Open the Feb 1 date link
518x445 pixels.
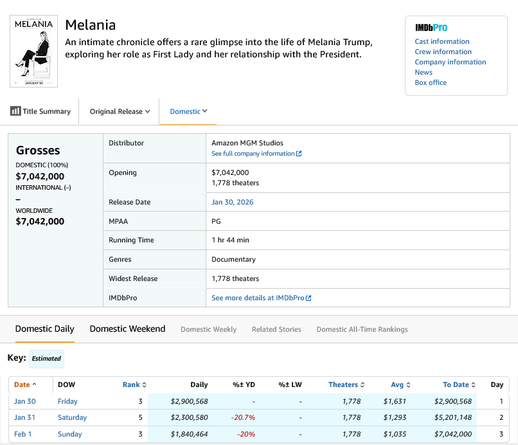pos(23,434)
